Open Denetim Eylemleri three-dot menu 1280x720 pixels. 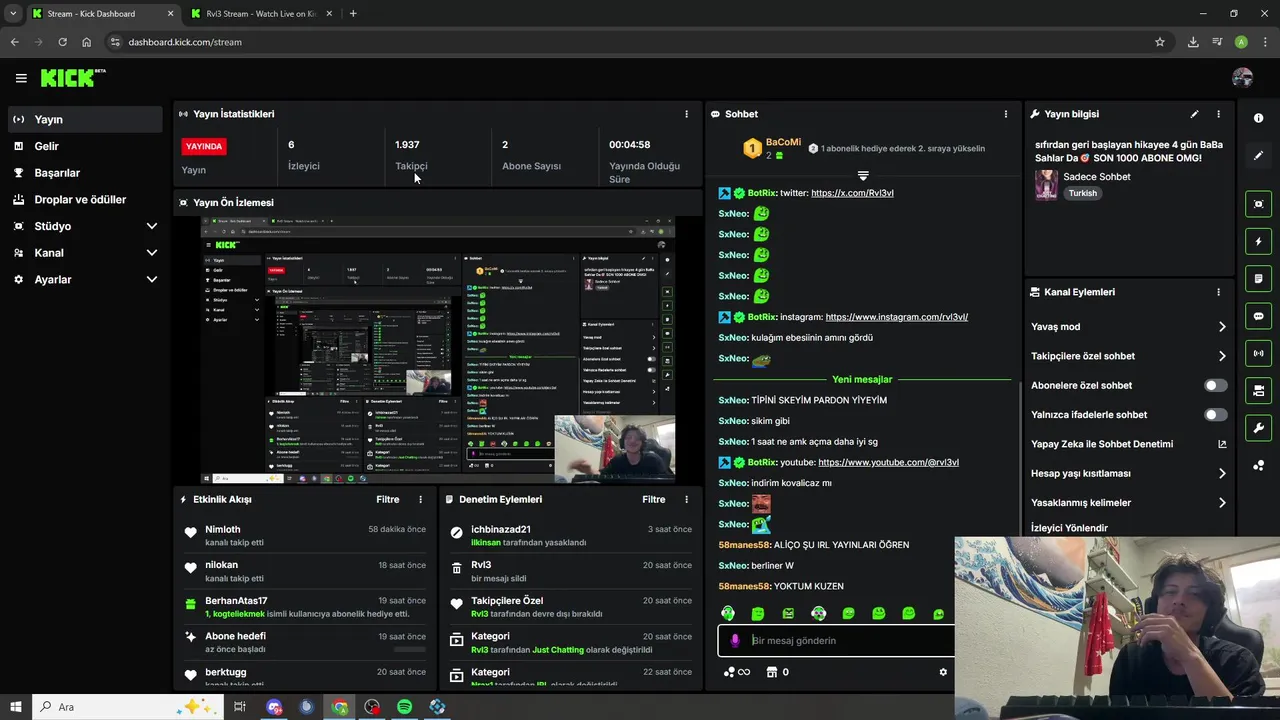pyautogui.click(x=686, y=499)
